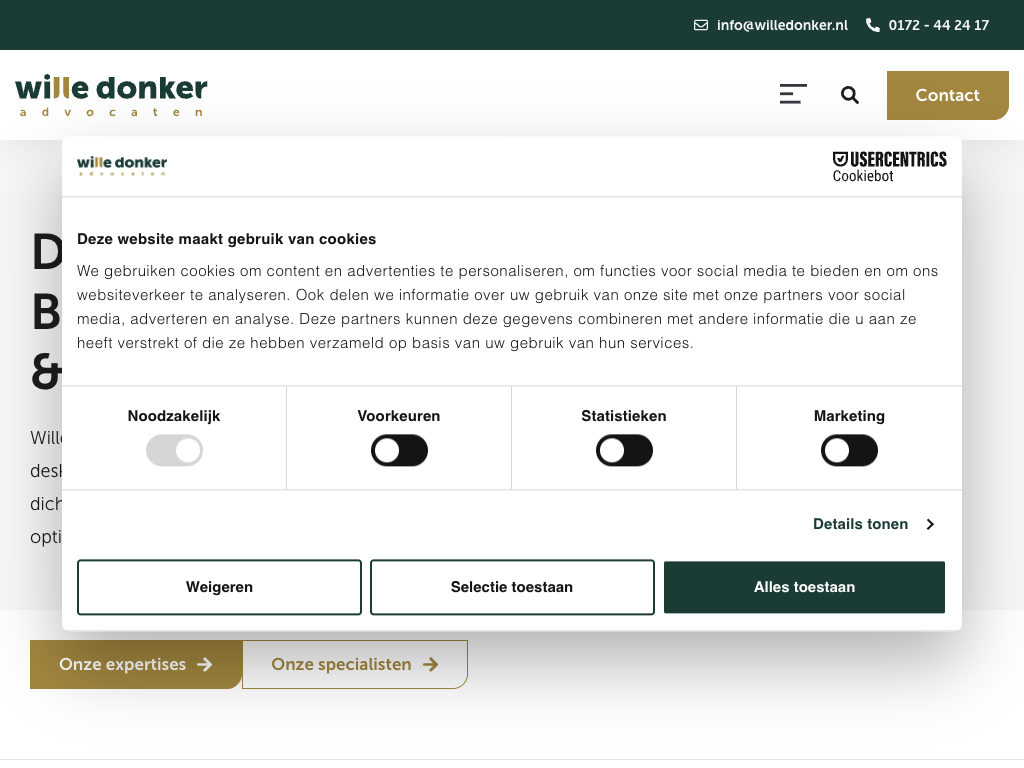Image resolution: width=1024 pixels, height=768 pixels.
Task: Enable the Marketing cookies switch
Action: 849,451
